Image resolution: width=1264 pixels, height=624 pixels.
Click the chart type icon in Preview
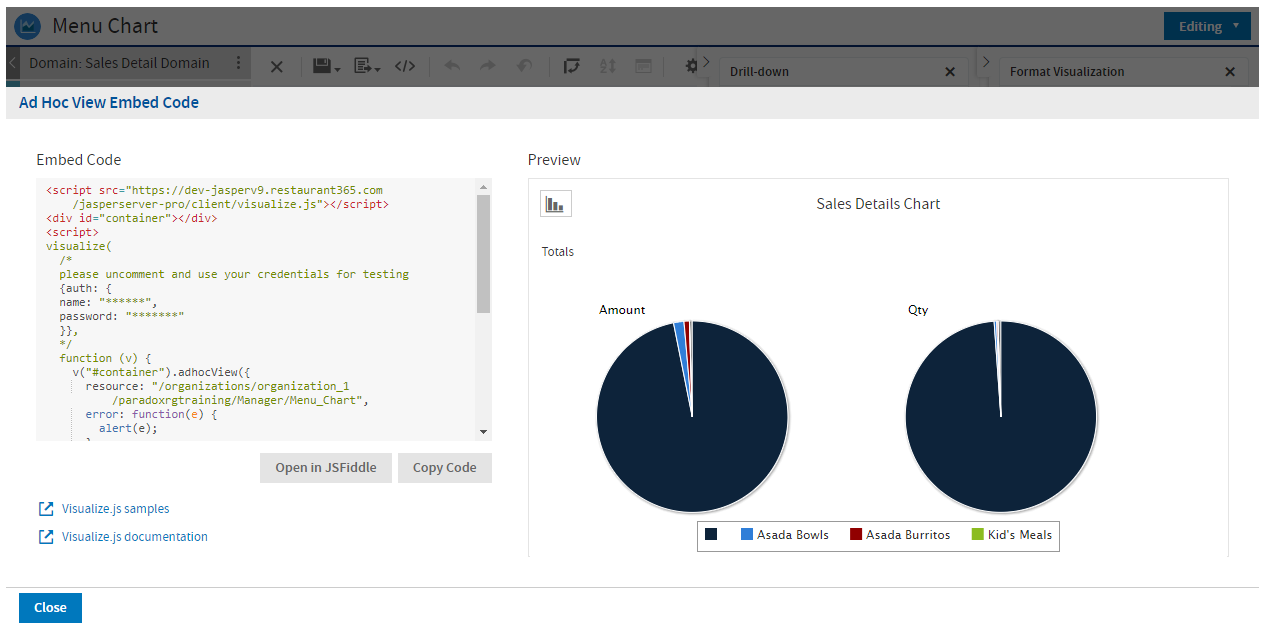tap(556, 204)
